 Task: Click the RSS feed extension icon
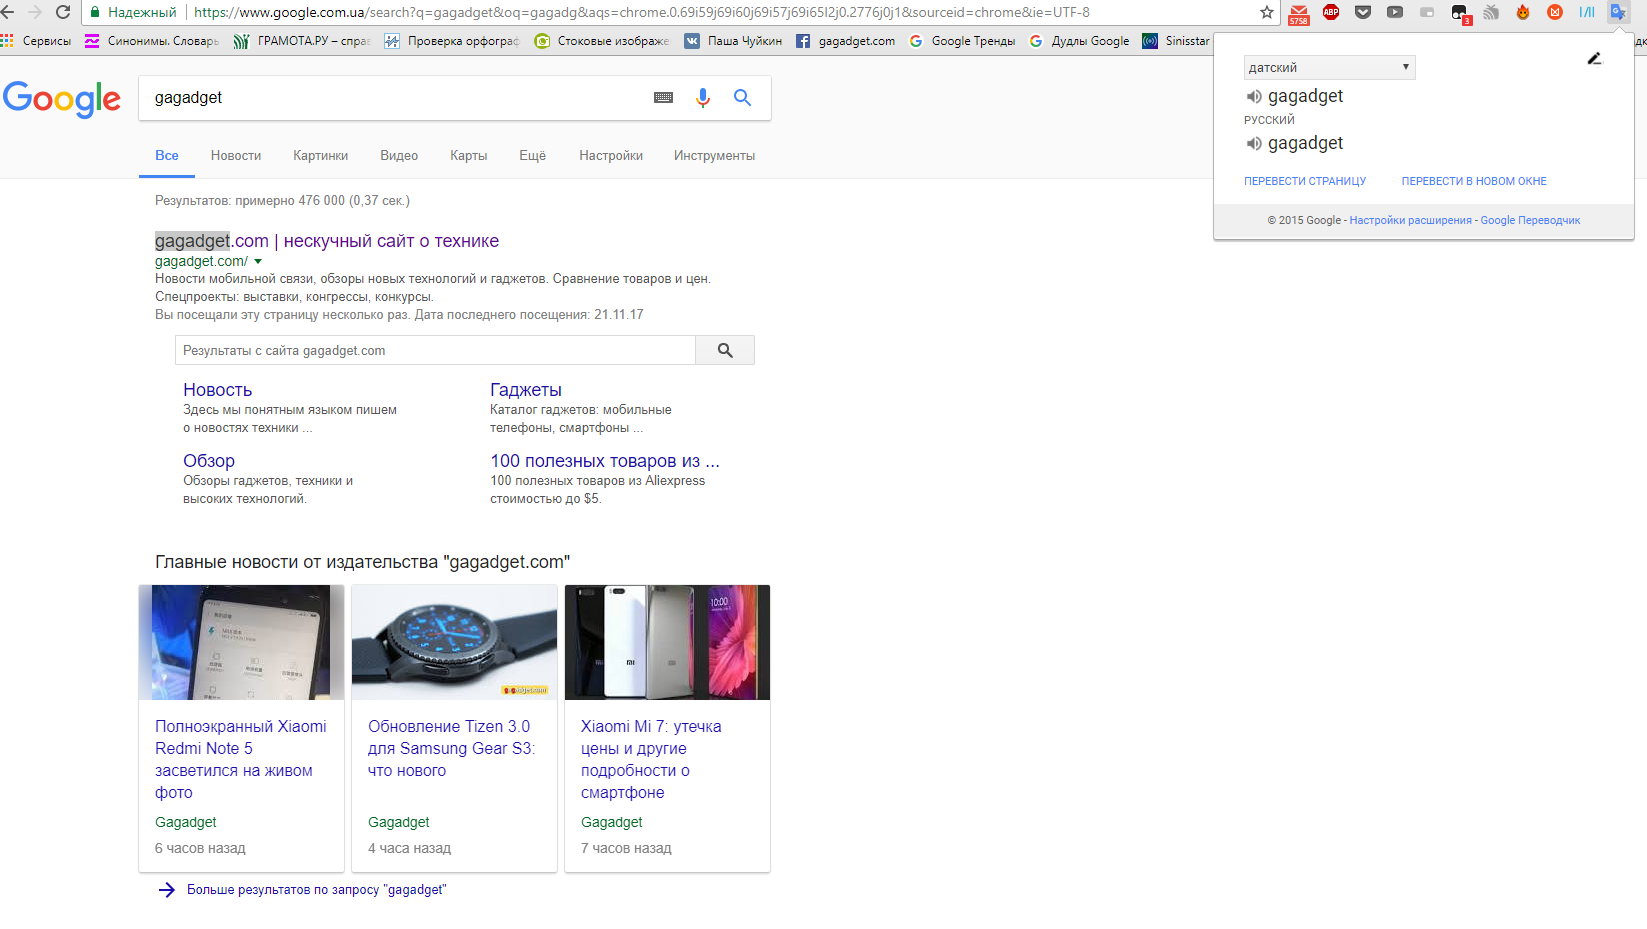pyautogui.click(x=1491, y=12)
